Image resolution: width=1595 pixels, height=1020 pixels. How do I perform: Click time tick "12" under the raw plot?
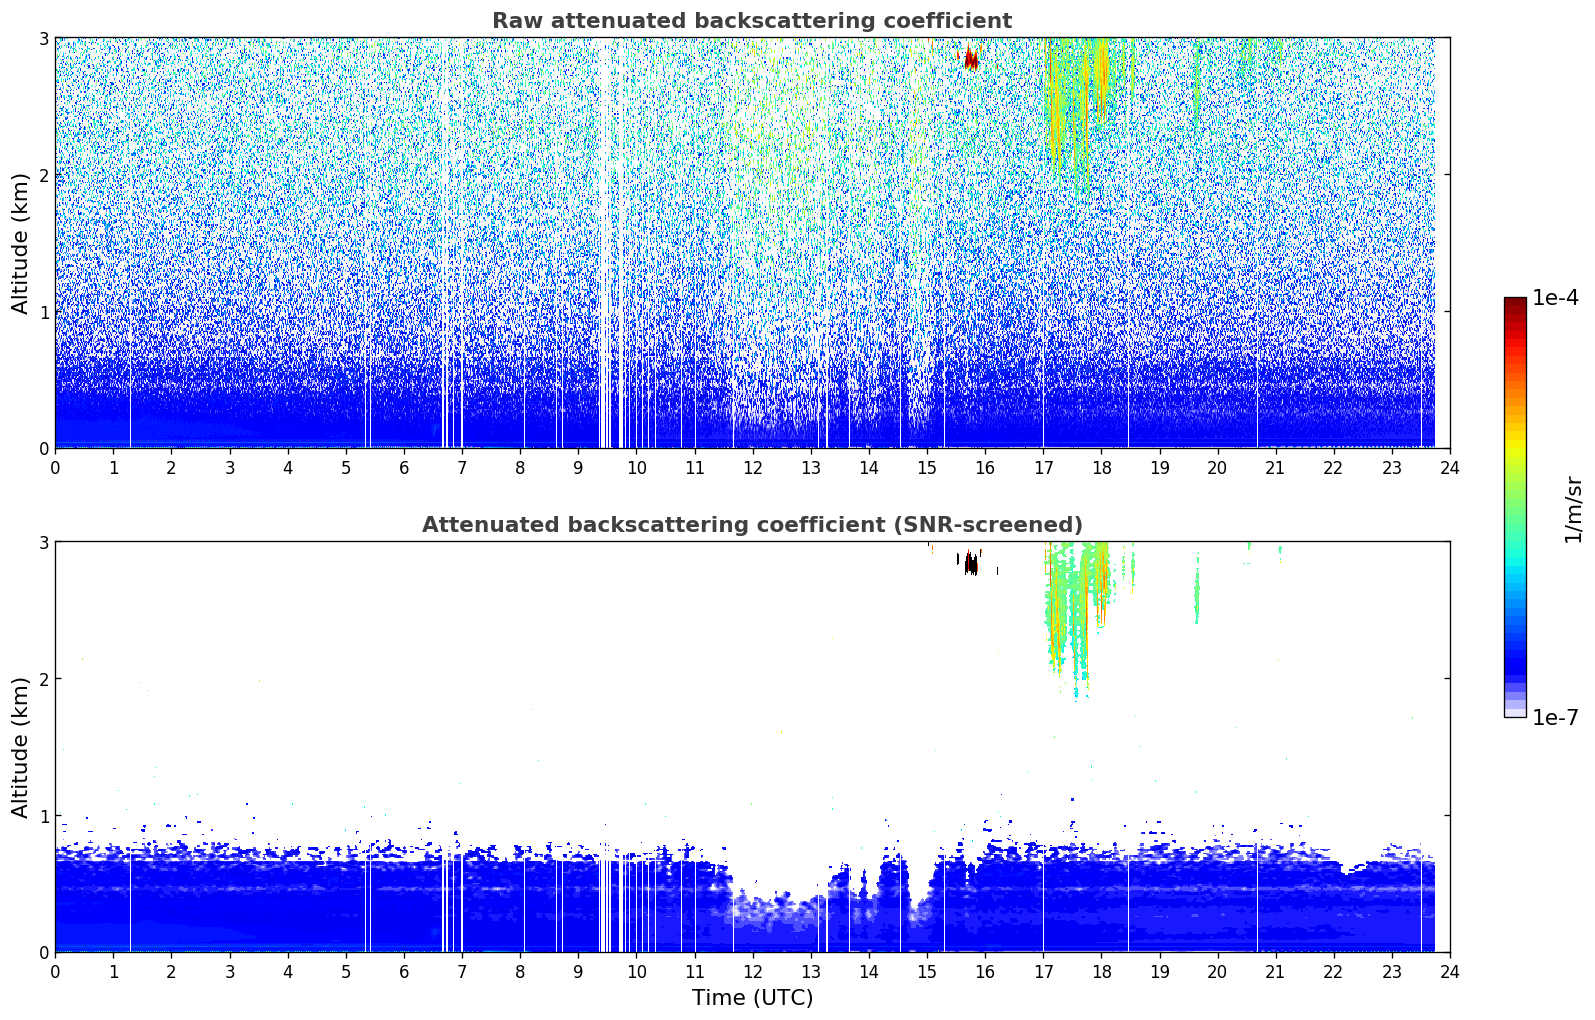point(752,467)
